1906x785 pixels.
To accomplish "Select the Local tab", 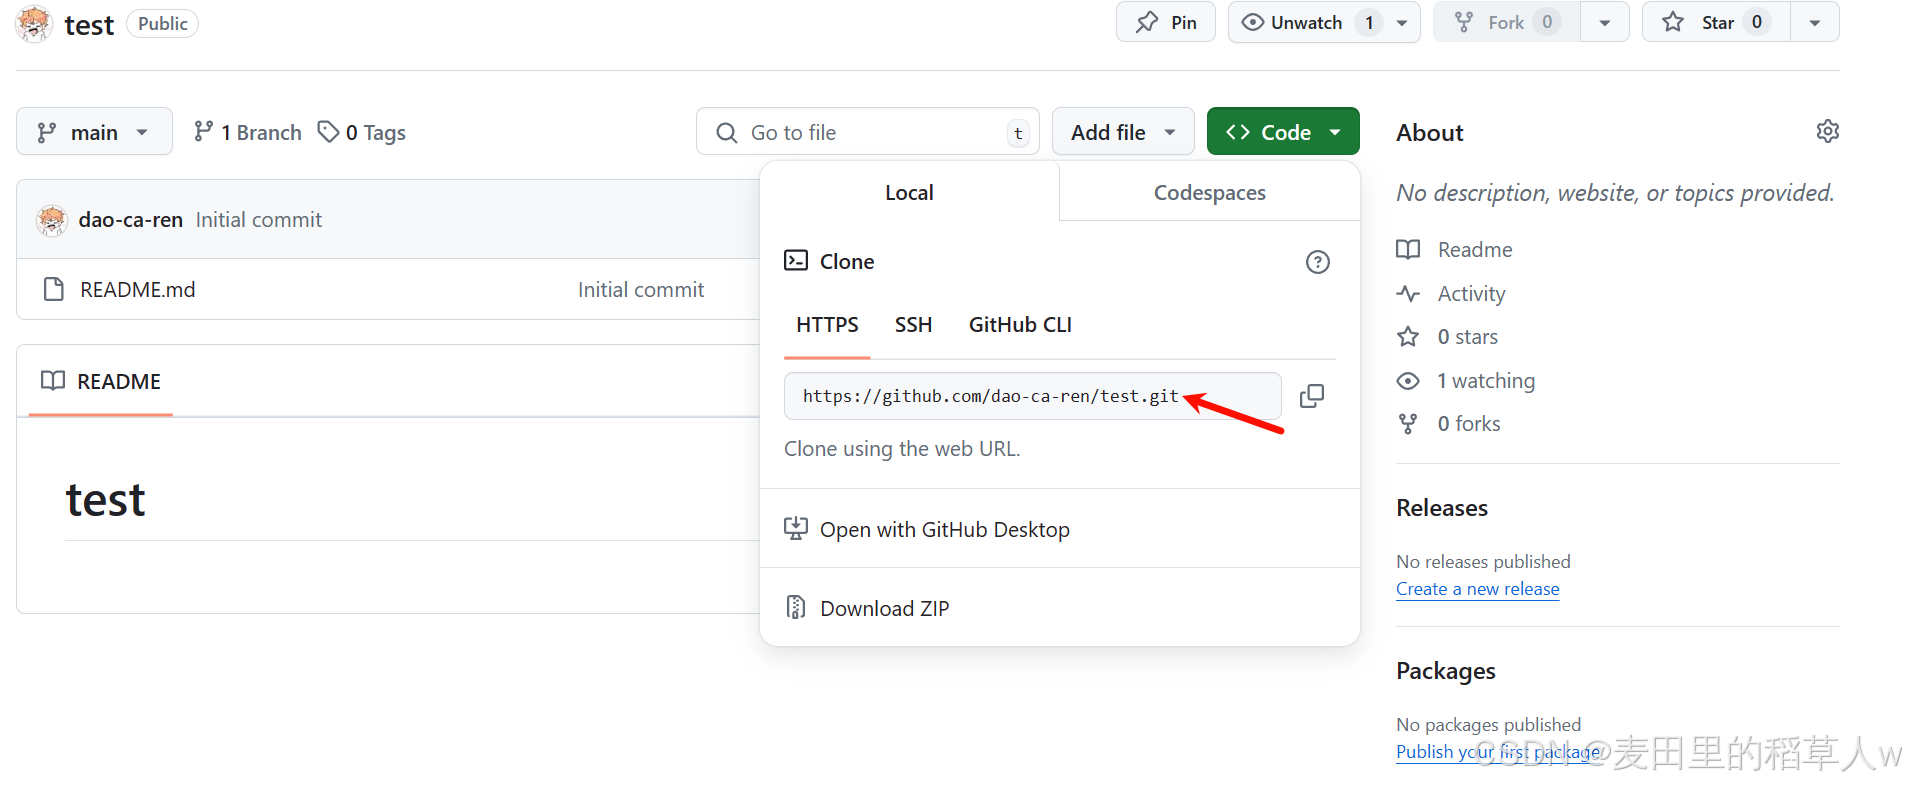I will 909,192.
